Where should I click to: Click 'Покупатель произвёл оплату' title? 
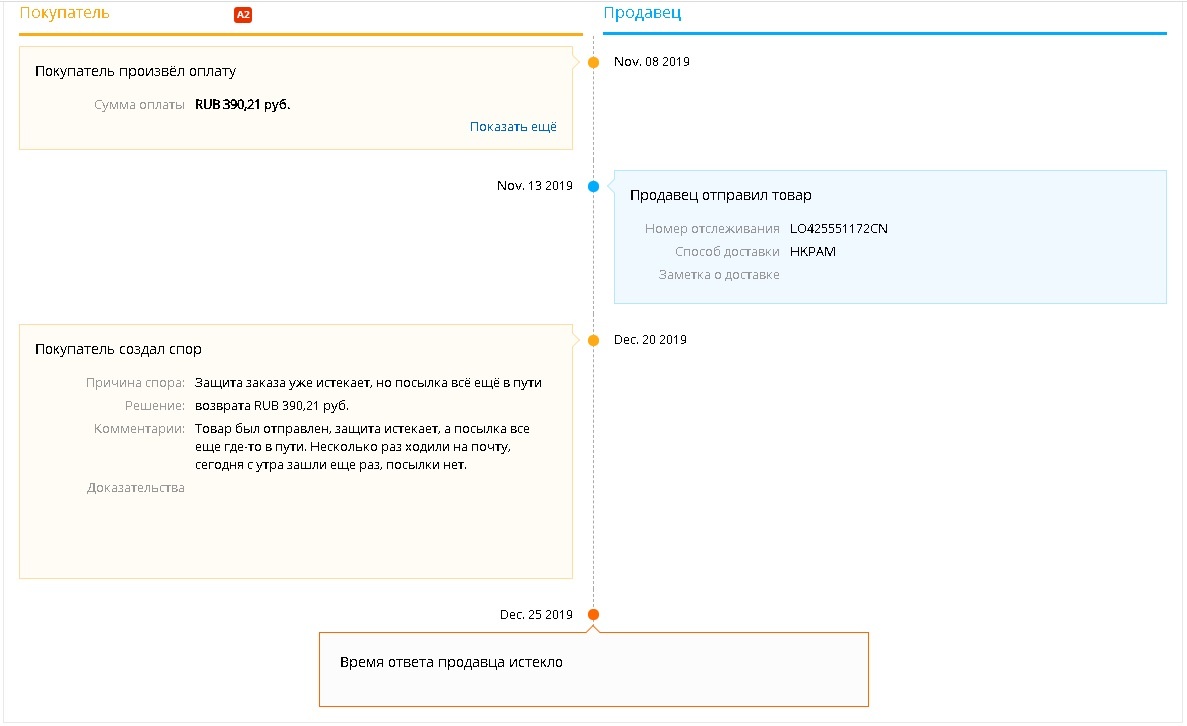point(136,71)
